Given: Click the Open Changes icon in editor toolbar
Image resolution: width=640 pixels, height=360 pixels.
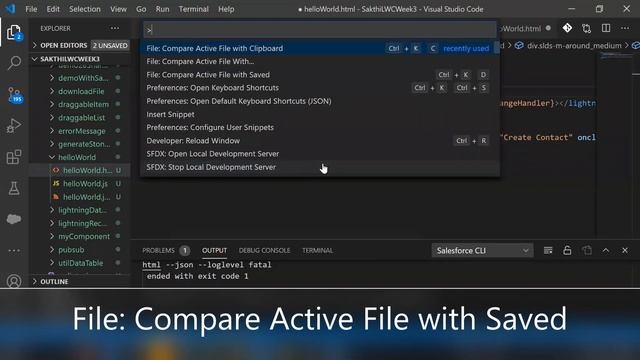Looking at the screenshot, I should [567, 28].
